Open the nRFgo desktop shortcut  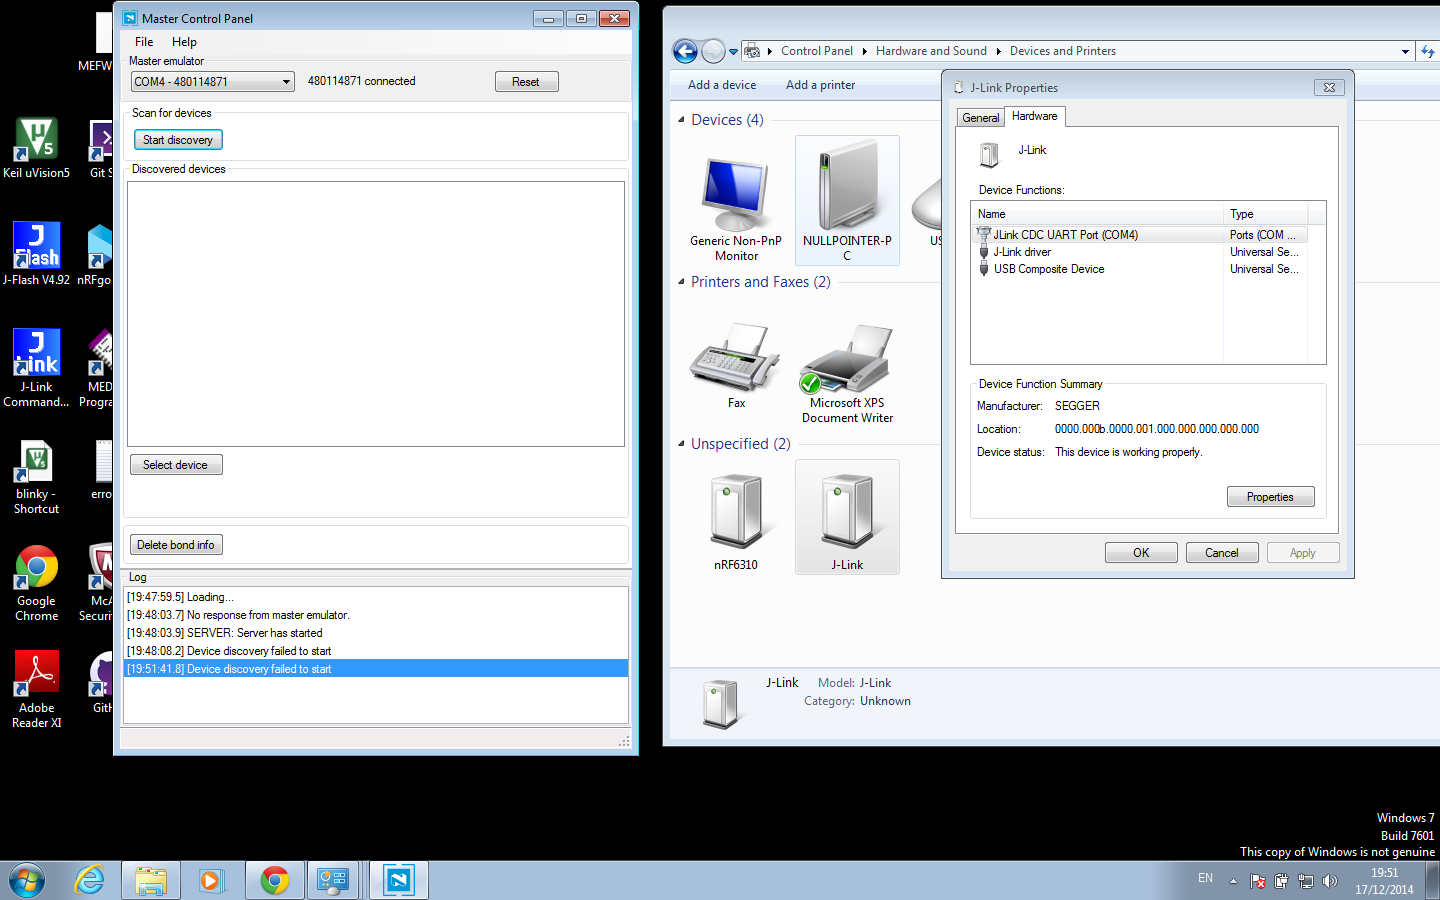pyautogui.click(x=94, y=253)
